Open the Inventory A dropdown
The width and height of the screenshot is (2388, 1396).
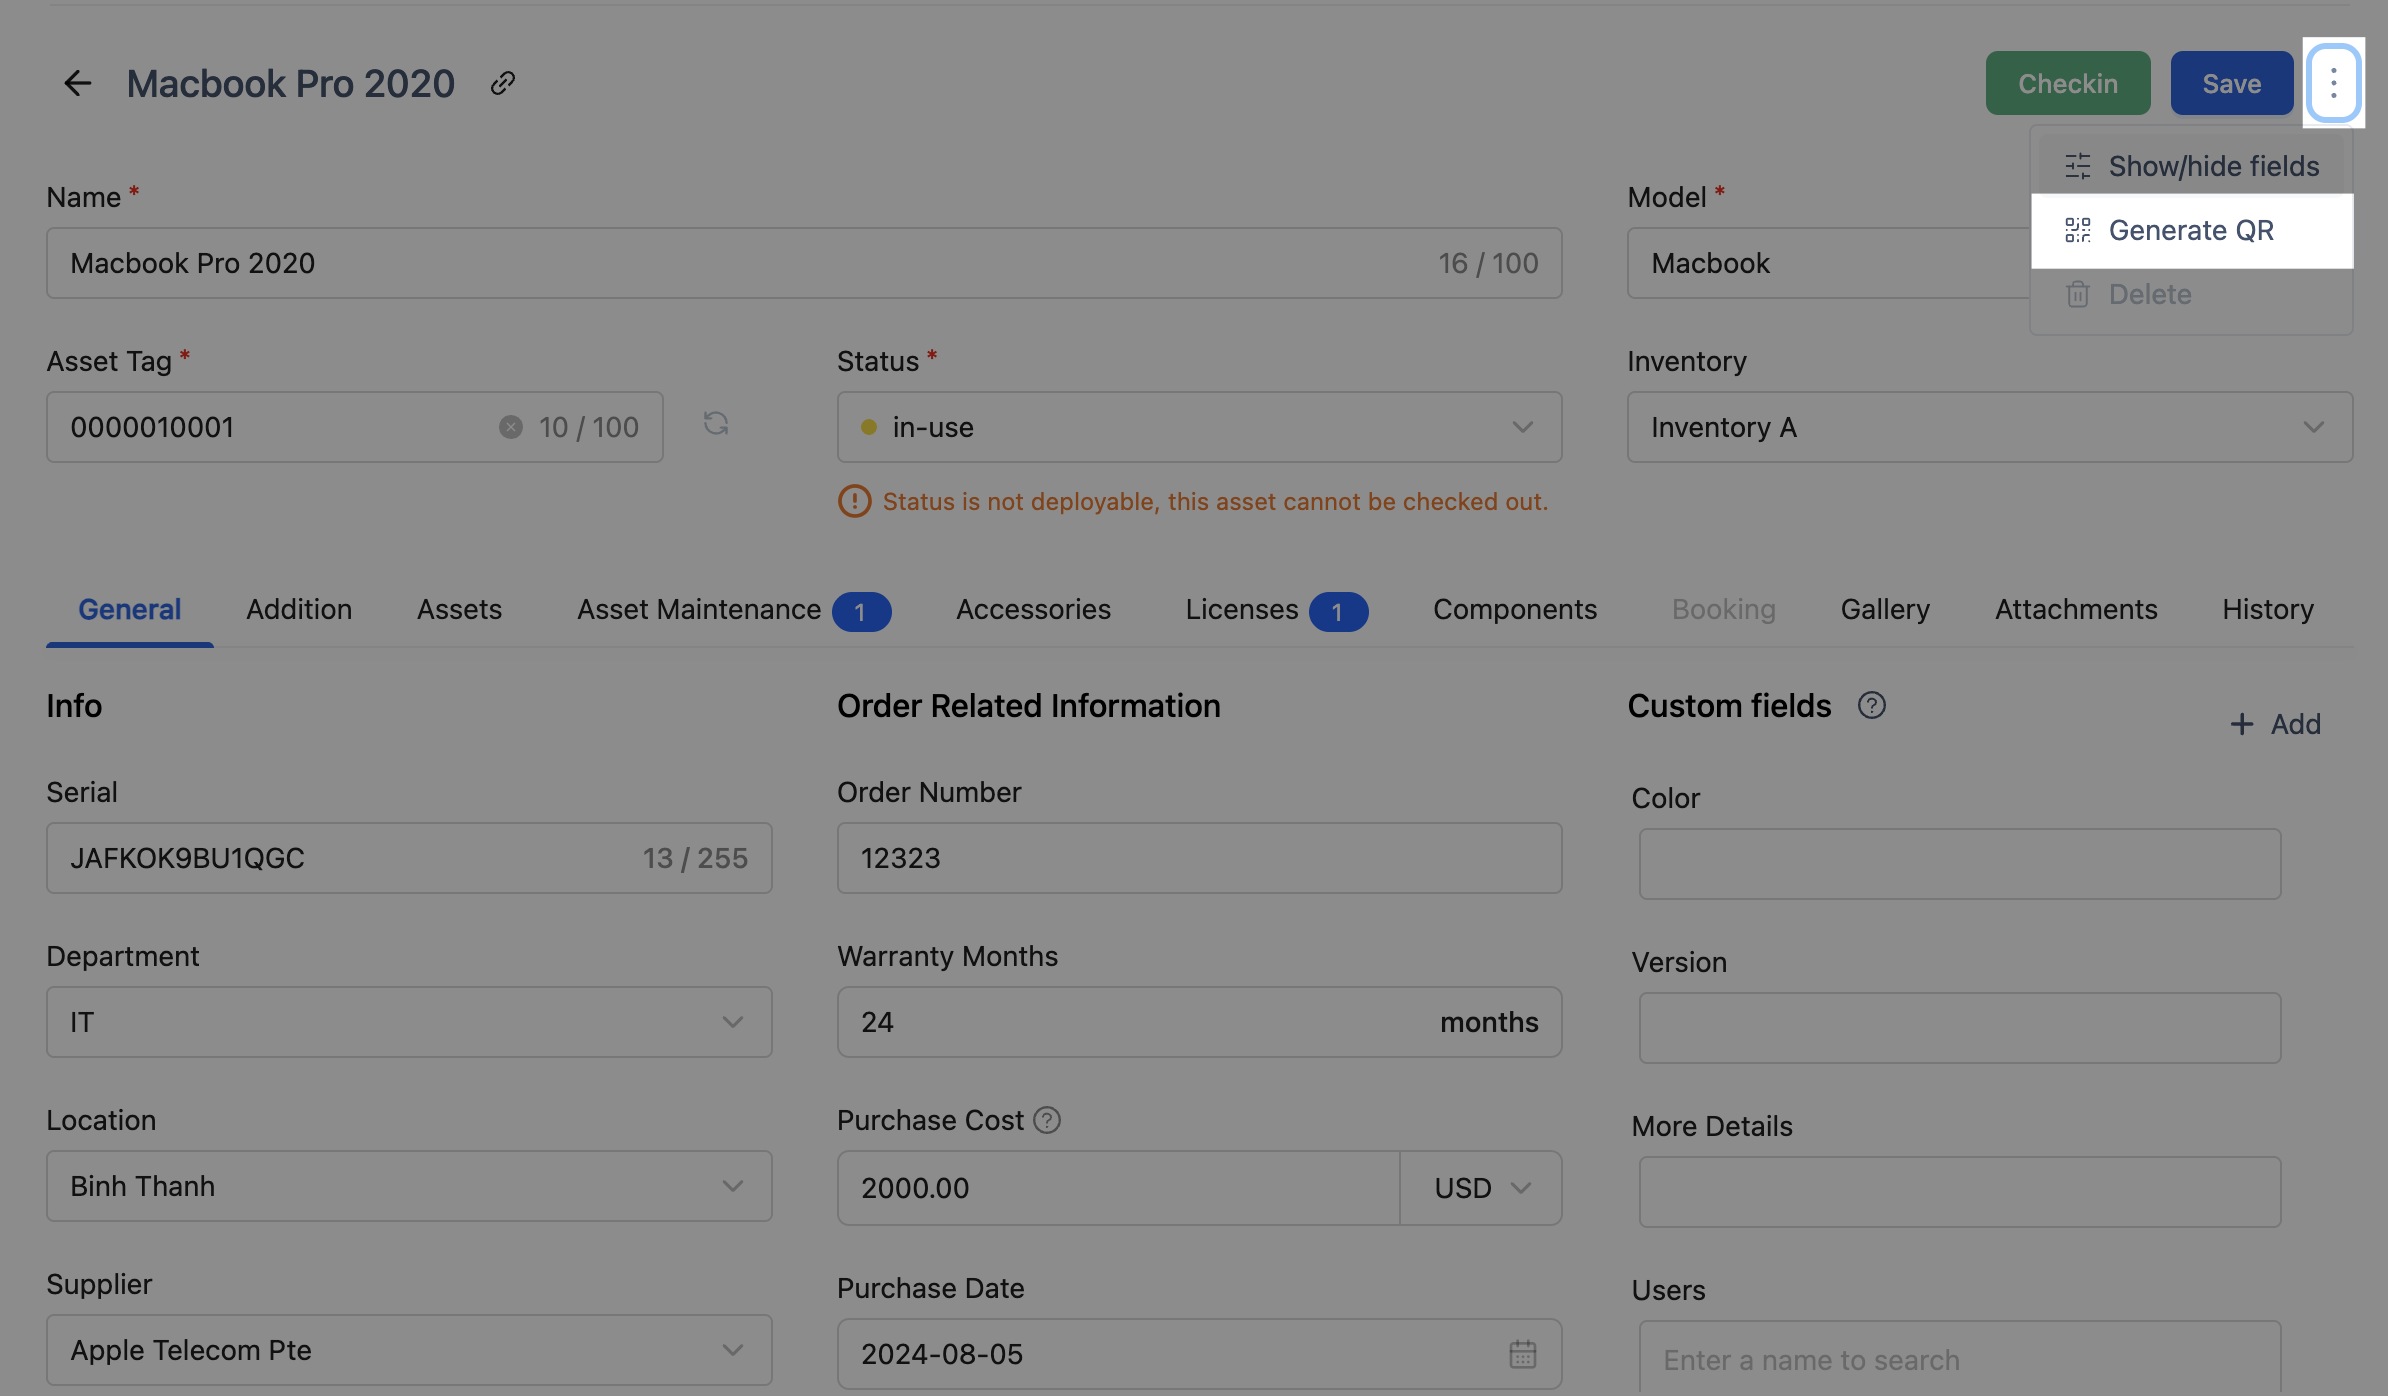tap(1989, 427)
